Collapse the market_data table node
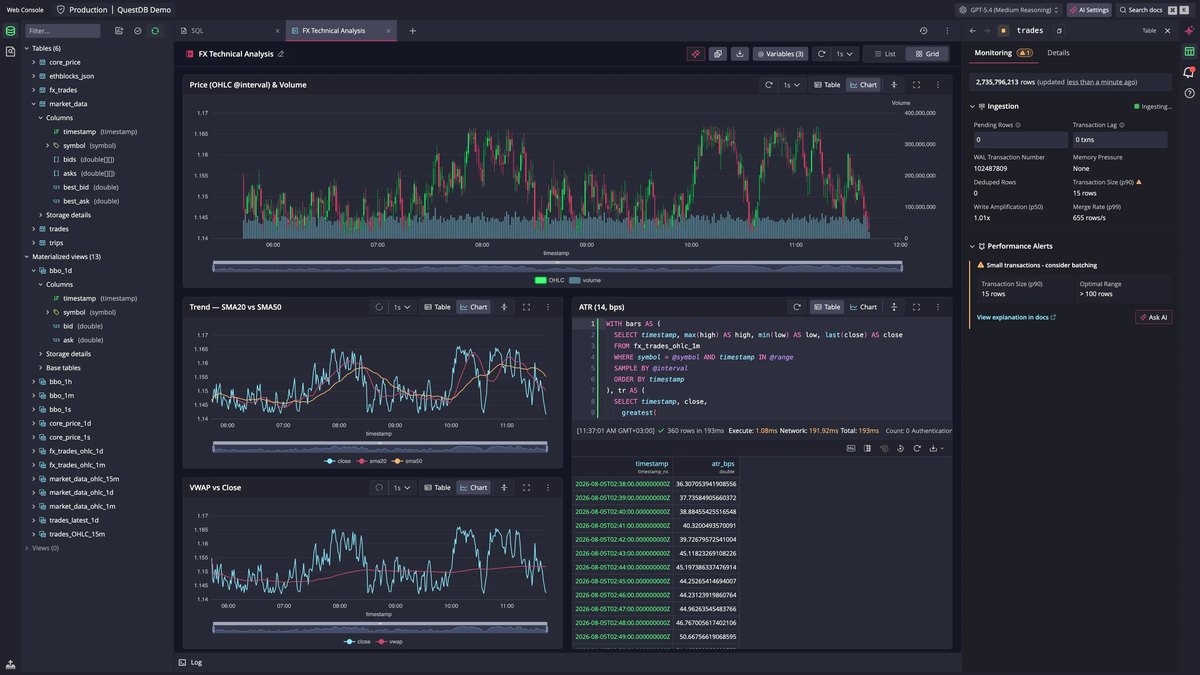 point(33,104)
